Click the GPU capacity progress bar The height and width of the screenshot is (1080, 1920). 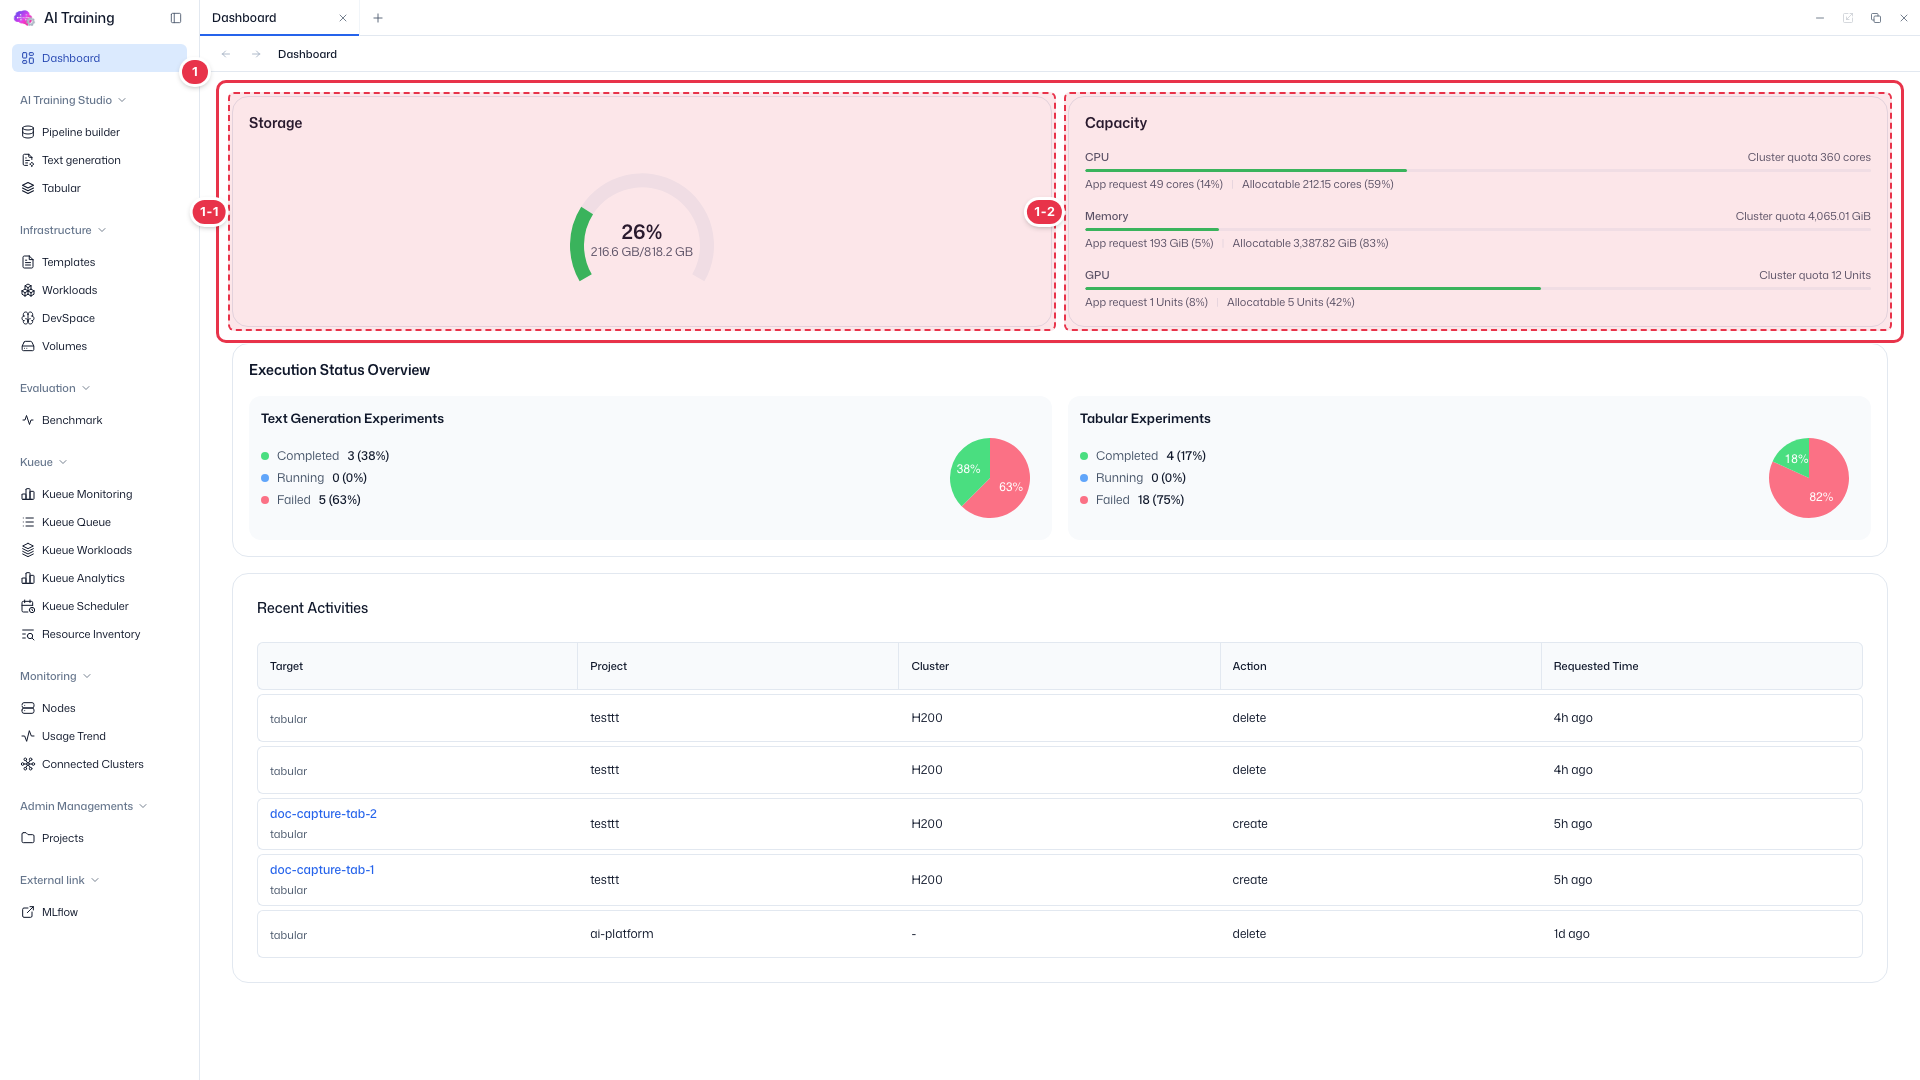pyautogui.click(x=1477, y=289)
